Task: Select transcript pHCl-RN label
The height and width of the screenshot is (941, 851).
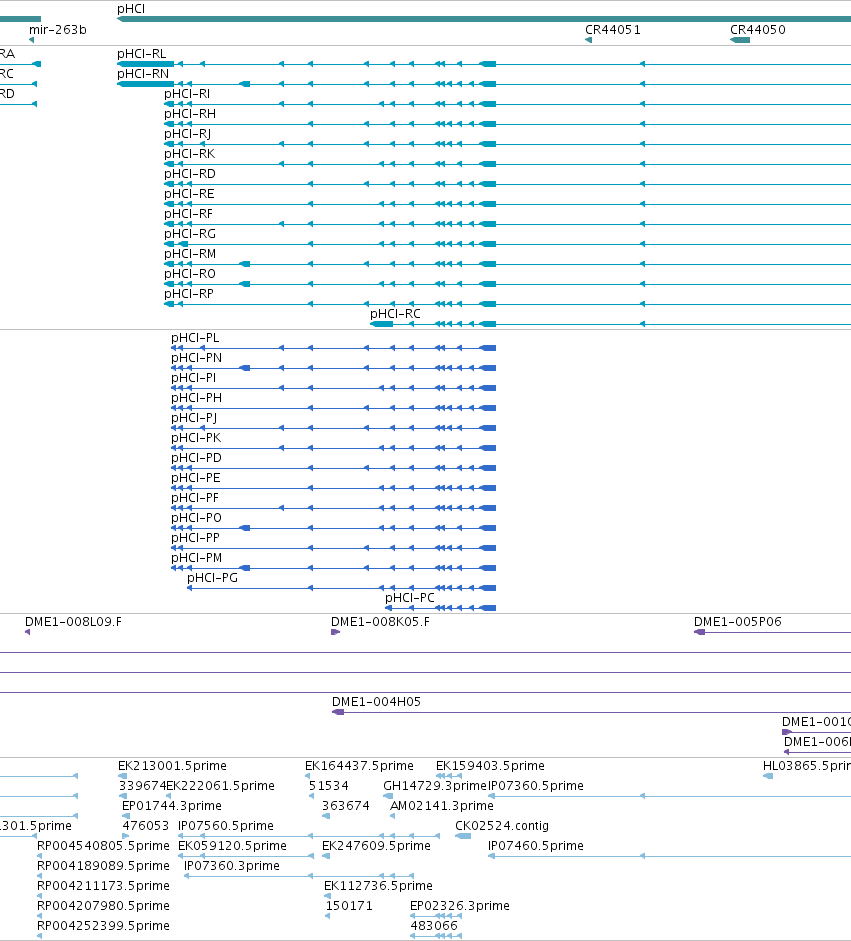Action: (x=143, y=73)
